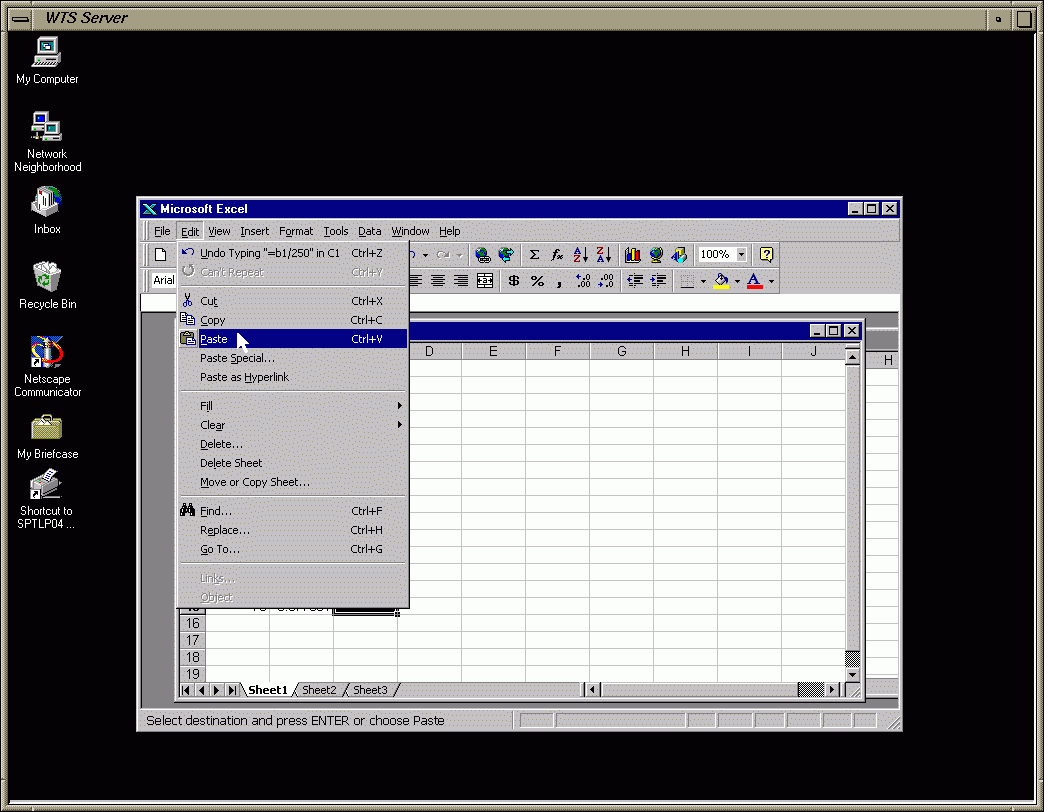The width and height of the screenshot is (1044, 812).
Task: Click the Sort Descending Z-A icon
Action: [x=603, y=255]
